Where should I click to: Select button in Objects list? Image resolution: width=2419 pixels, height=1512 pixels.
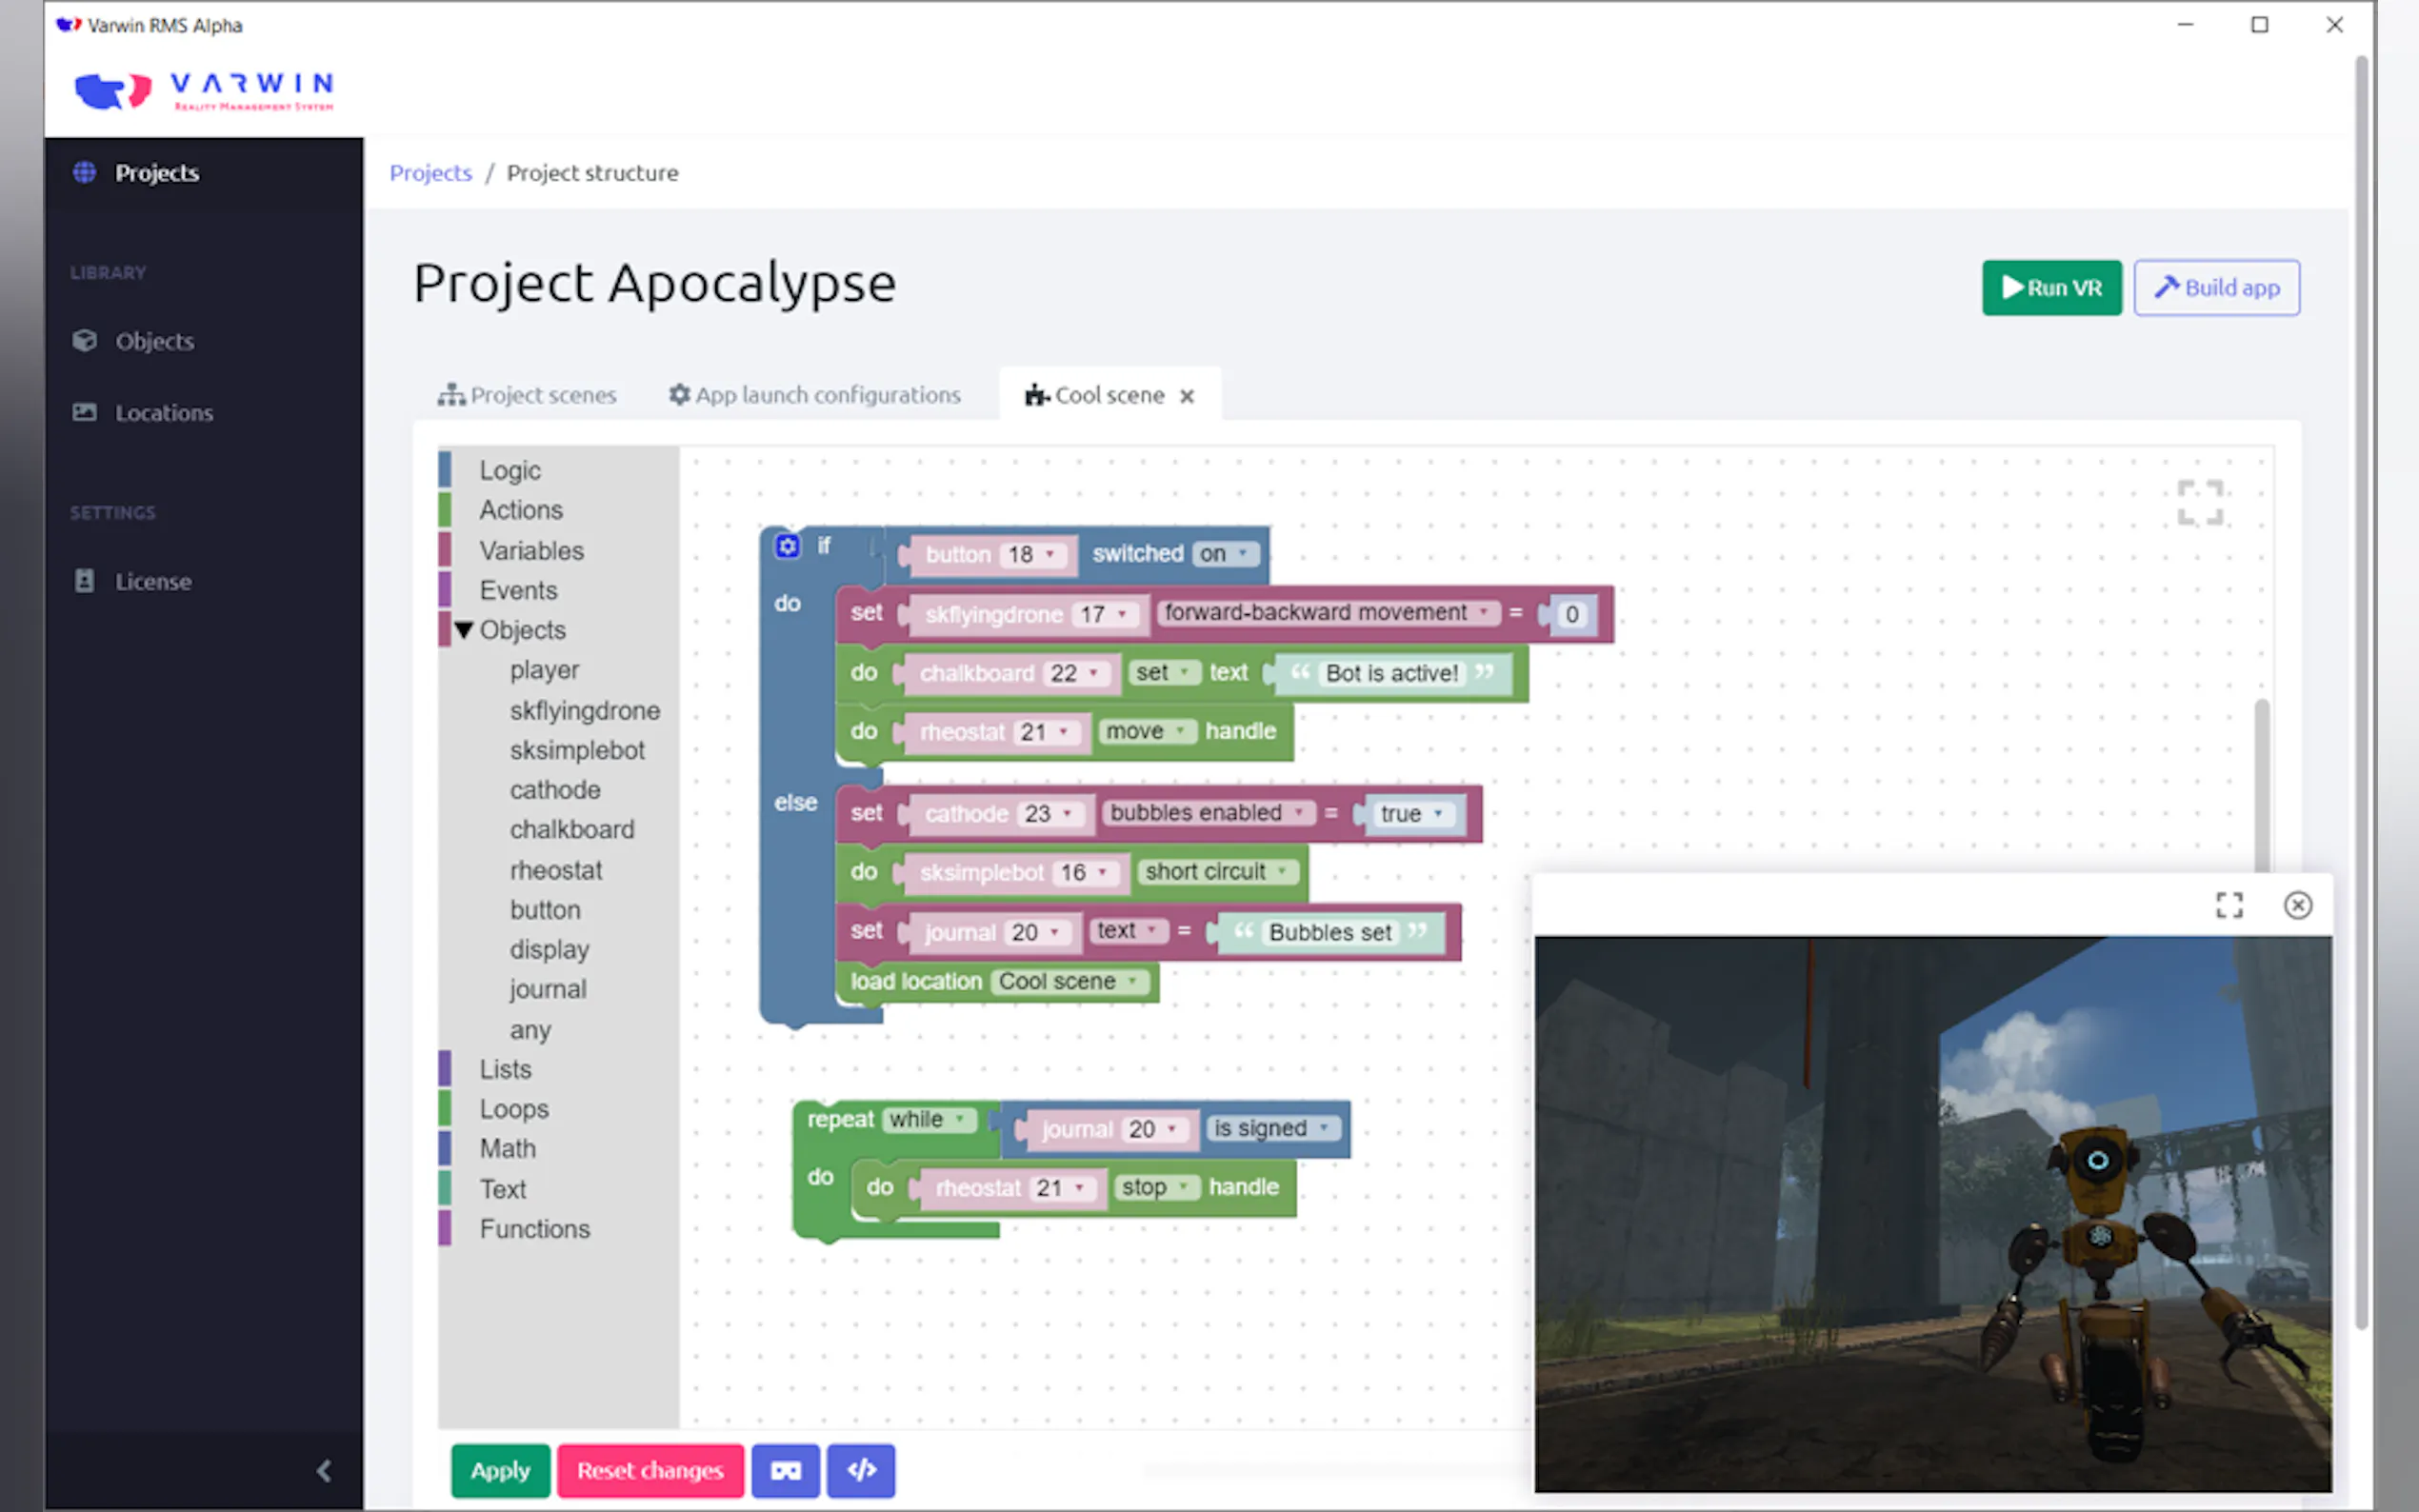click(545, 910)
